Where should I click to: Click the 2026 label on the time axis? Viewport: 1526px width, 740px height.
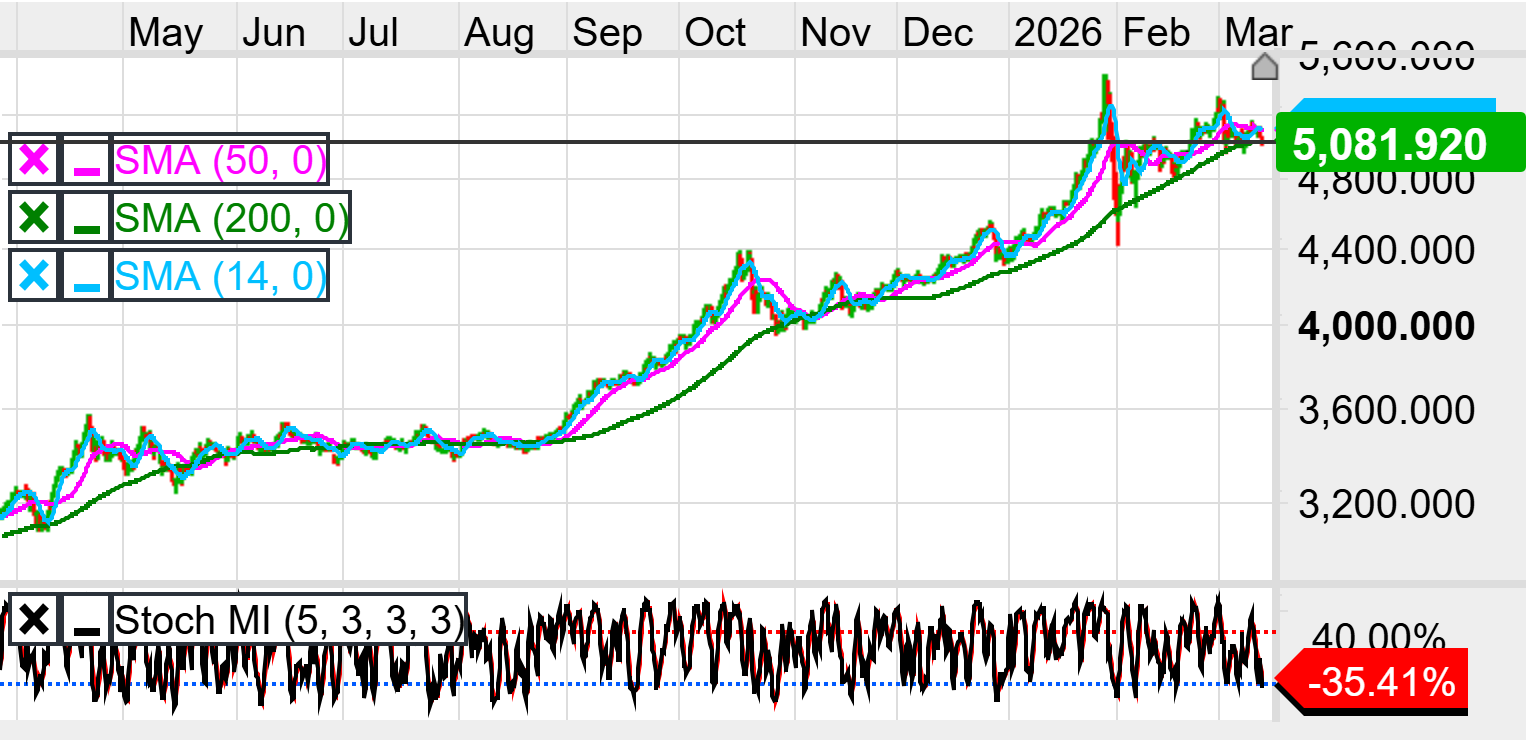coord(1056,33)
